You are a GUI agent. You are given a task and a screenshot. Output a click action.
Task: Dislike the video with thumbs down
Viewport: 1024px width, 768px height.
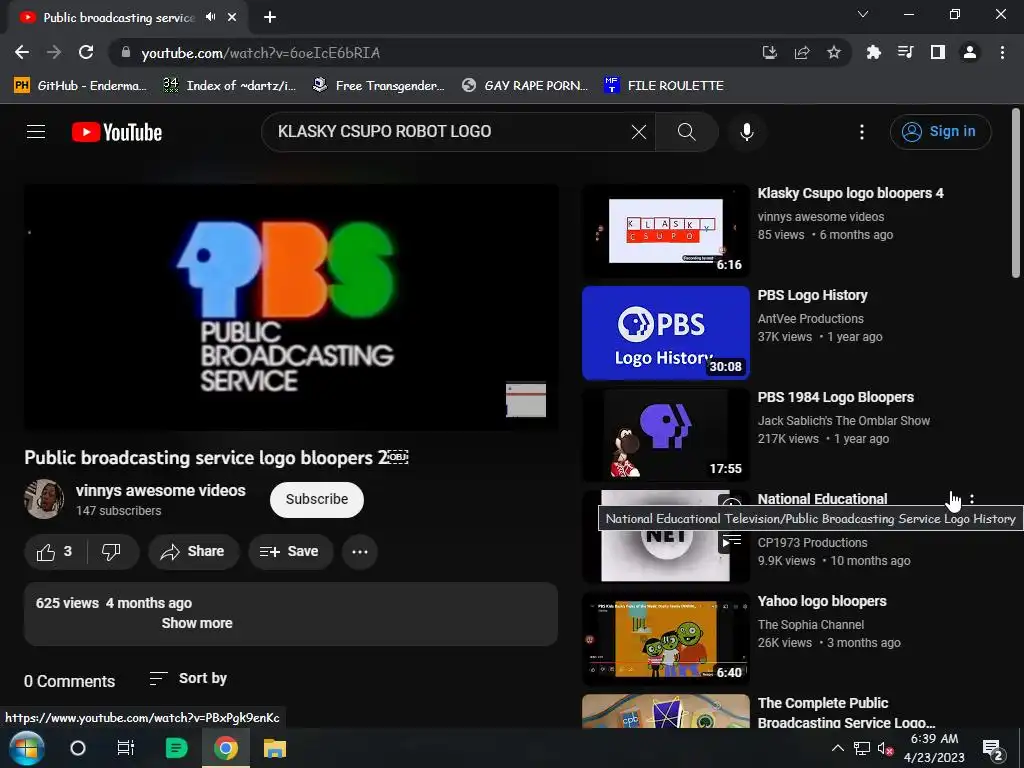[112, 552]
